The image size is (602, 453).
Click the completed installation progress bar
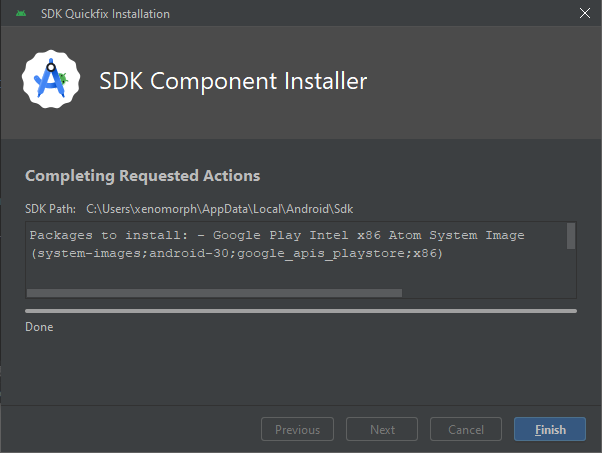click(301, 311)
